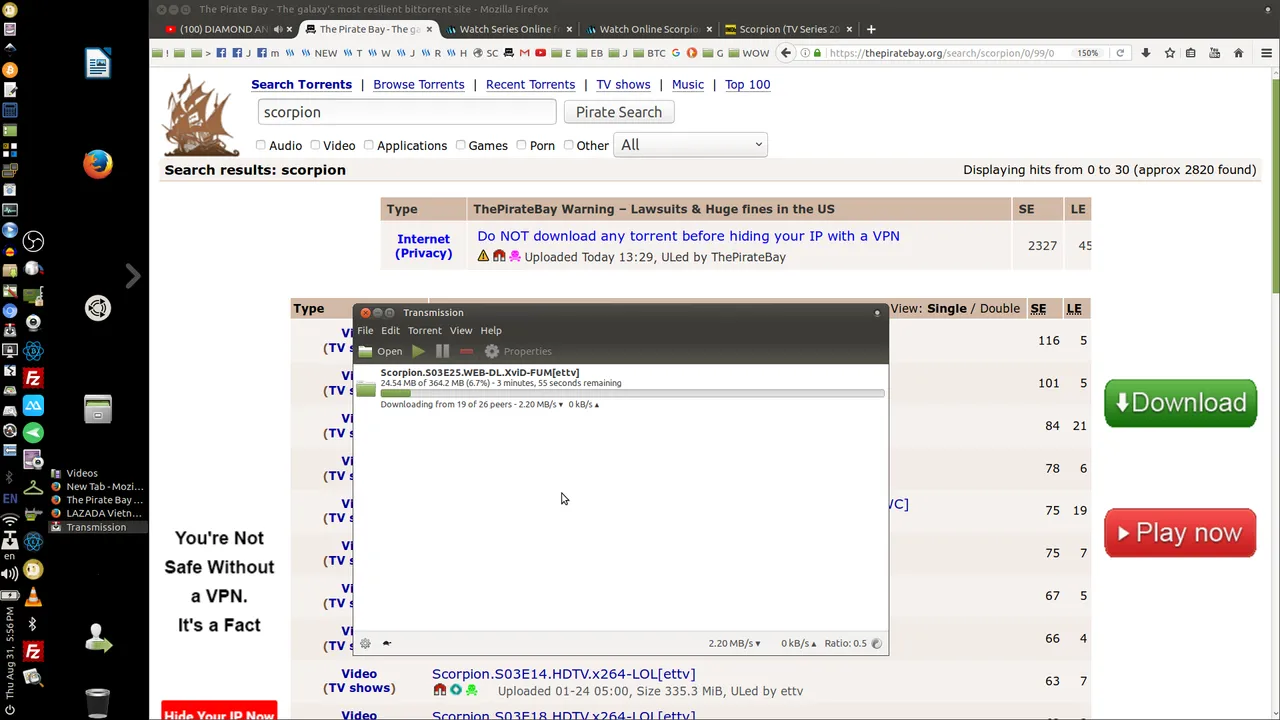Open Scorpion.S03E14.HDTV.x264-LOL torrent link
This screenshot has height=720, width=1280.
point(563,674)
